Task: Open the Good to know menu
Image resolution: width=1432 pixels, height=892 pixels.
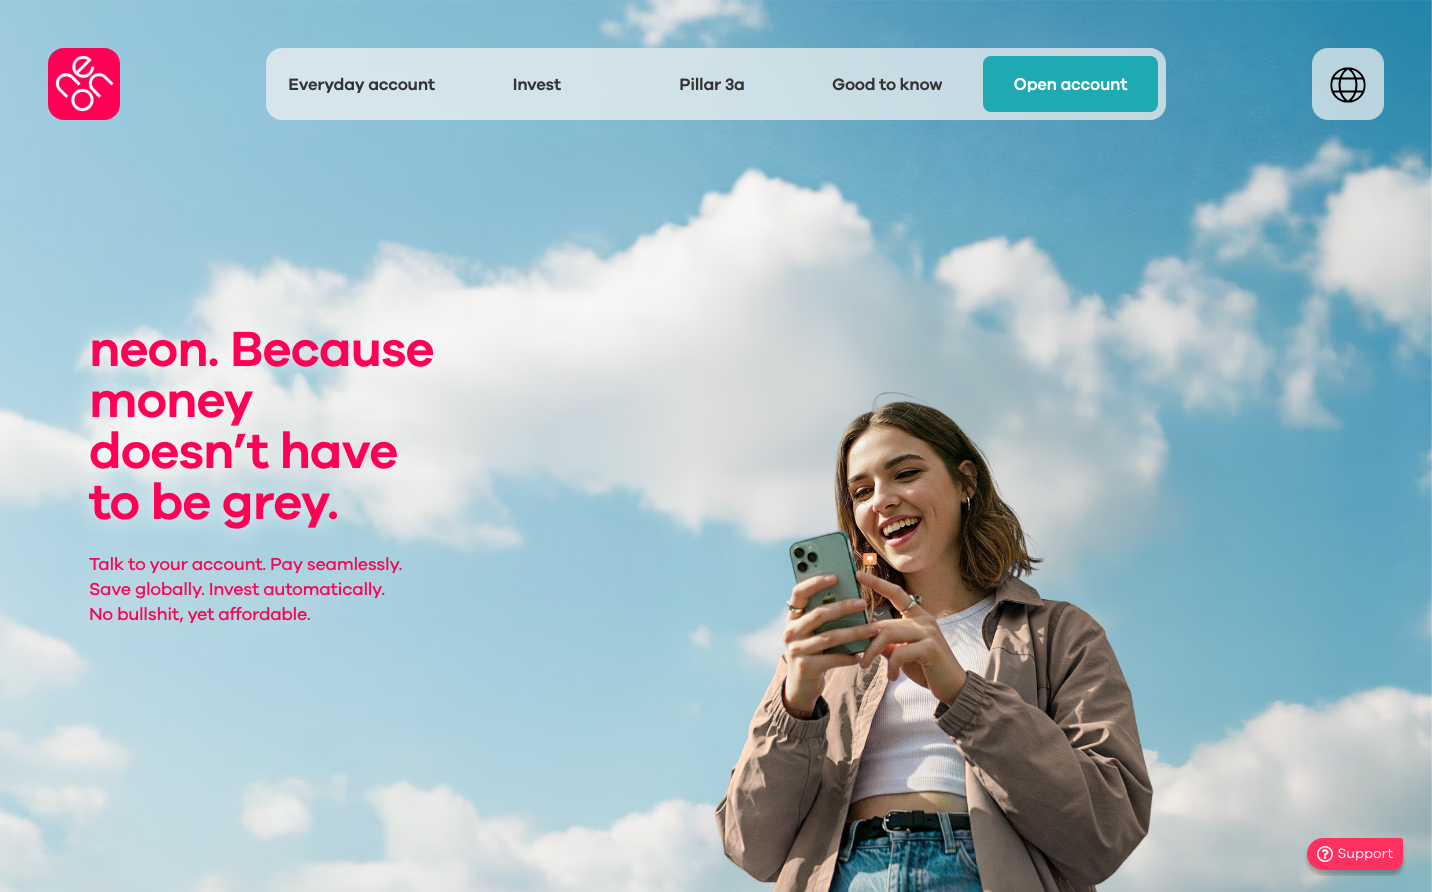Action: (x=887, y=84)
